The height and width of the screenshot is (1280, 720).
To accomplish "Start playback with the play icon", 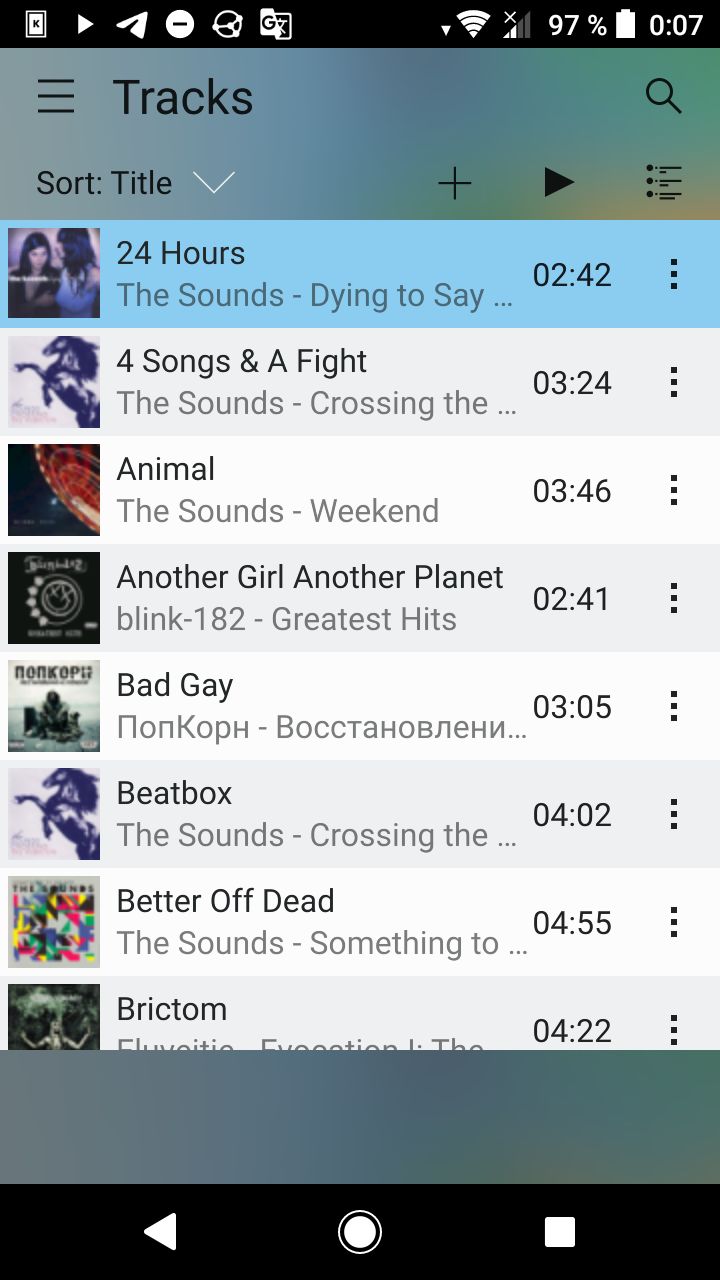I will [x=559, y=182].
